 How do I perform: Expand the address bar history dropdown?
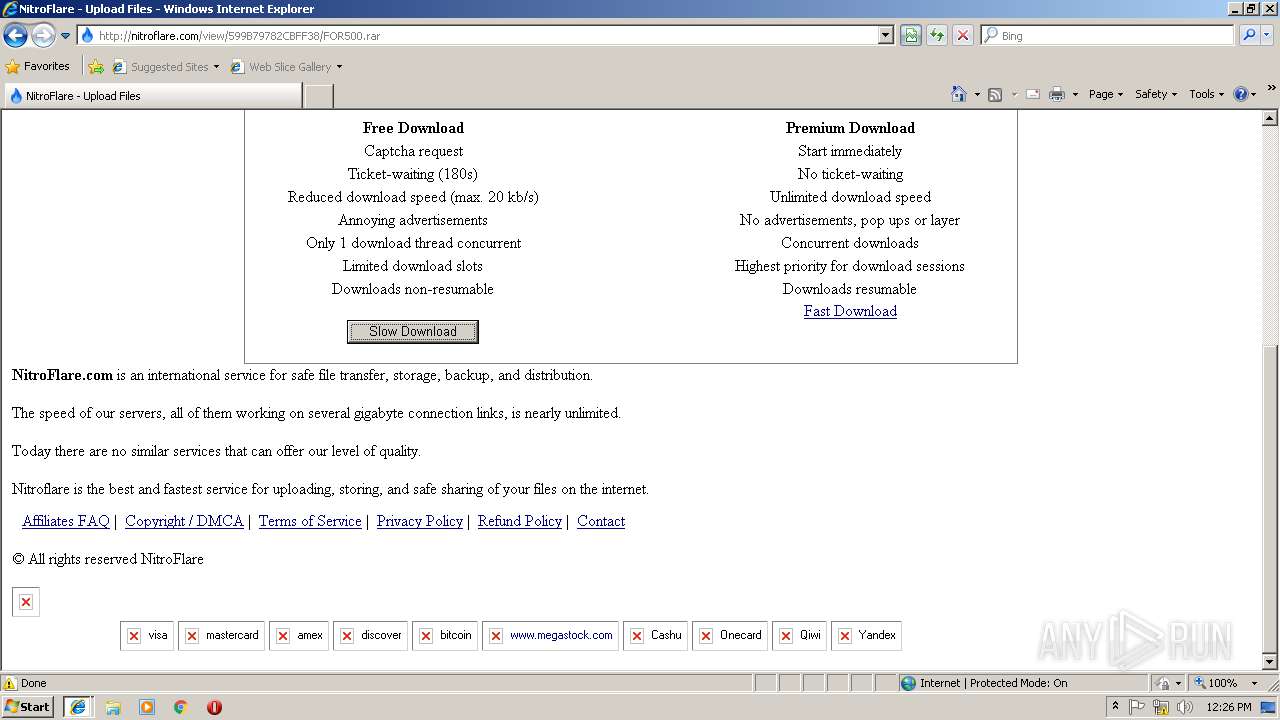885,36
